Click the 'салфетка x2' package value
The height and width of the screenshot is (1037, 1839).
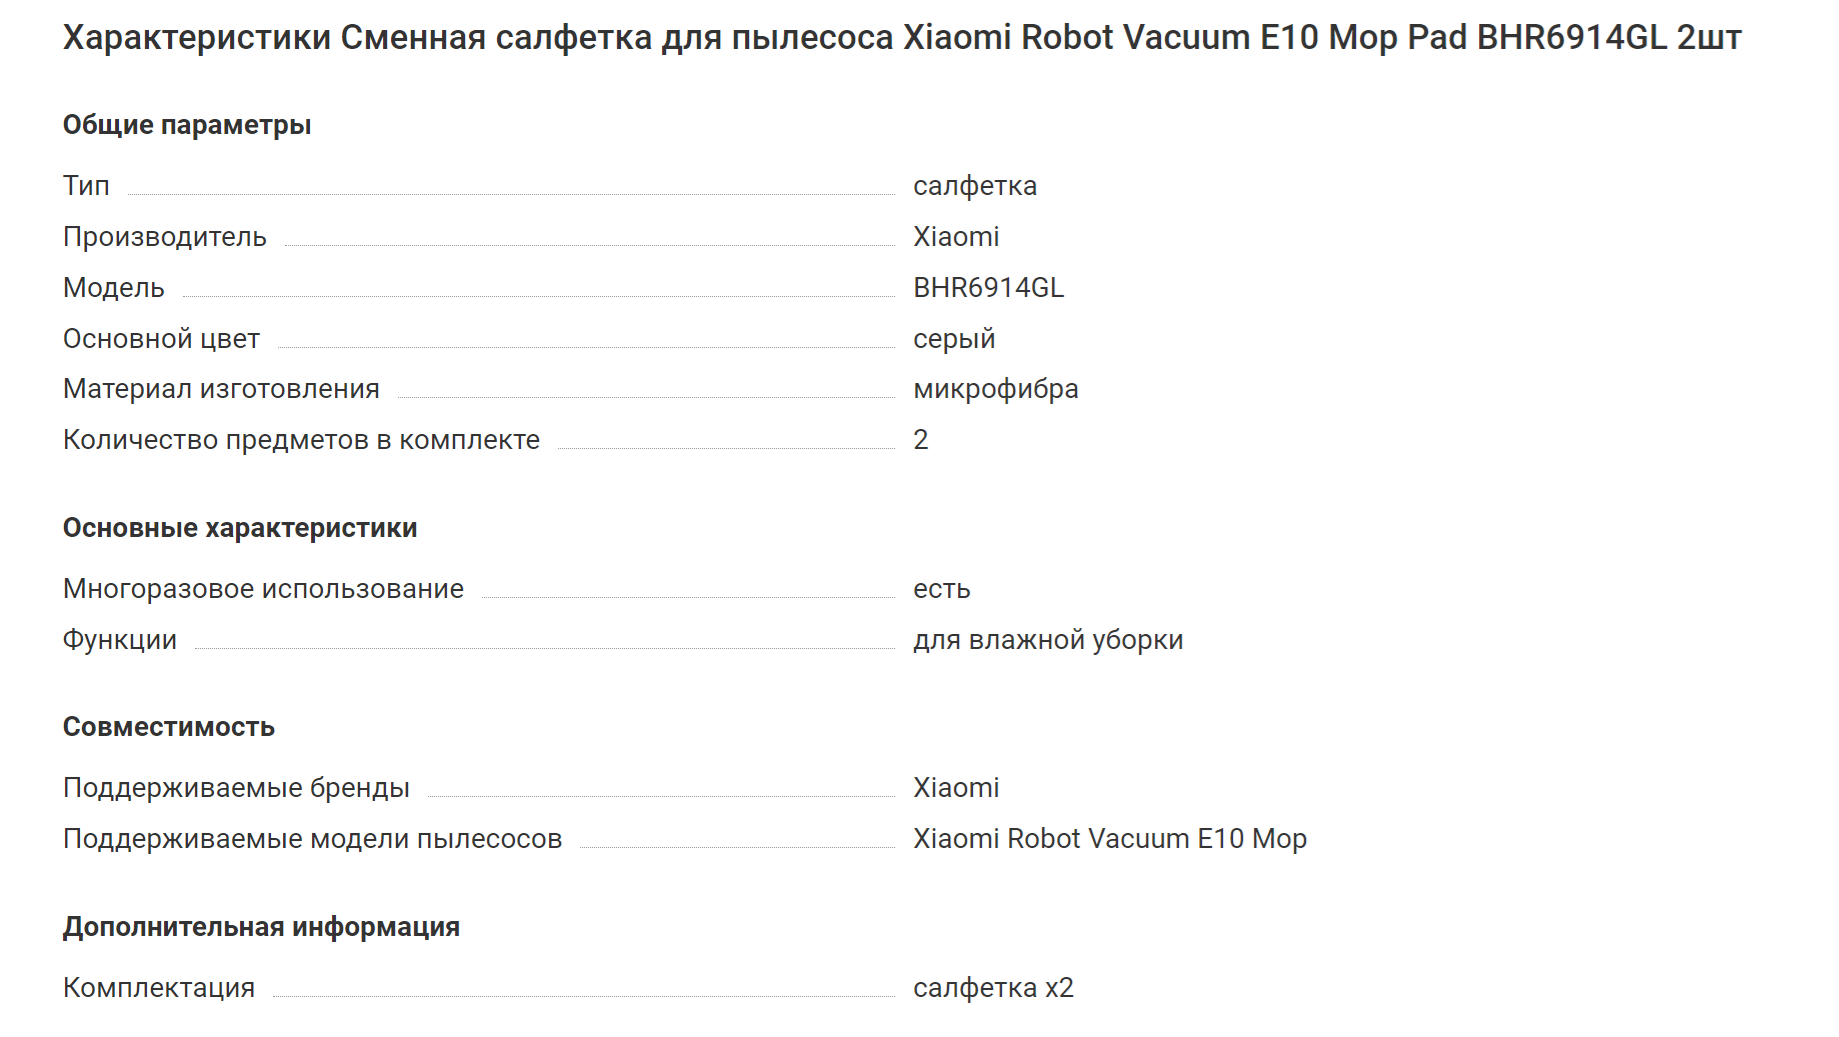(x=993, y=988)
